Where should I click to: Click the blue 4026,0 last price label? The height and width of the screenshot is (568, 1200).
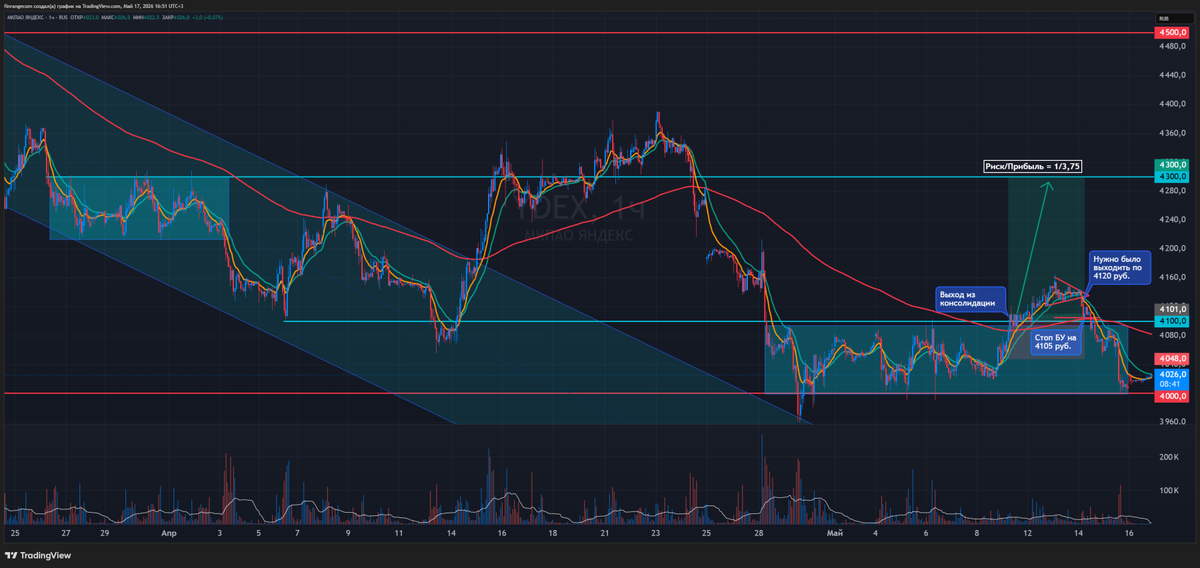tap(1171, 374)
